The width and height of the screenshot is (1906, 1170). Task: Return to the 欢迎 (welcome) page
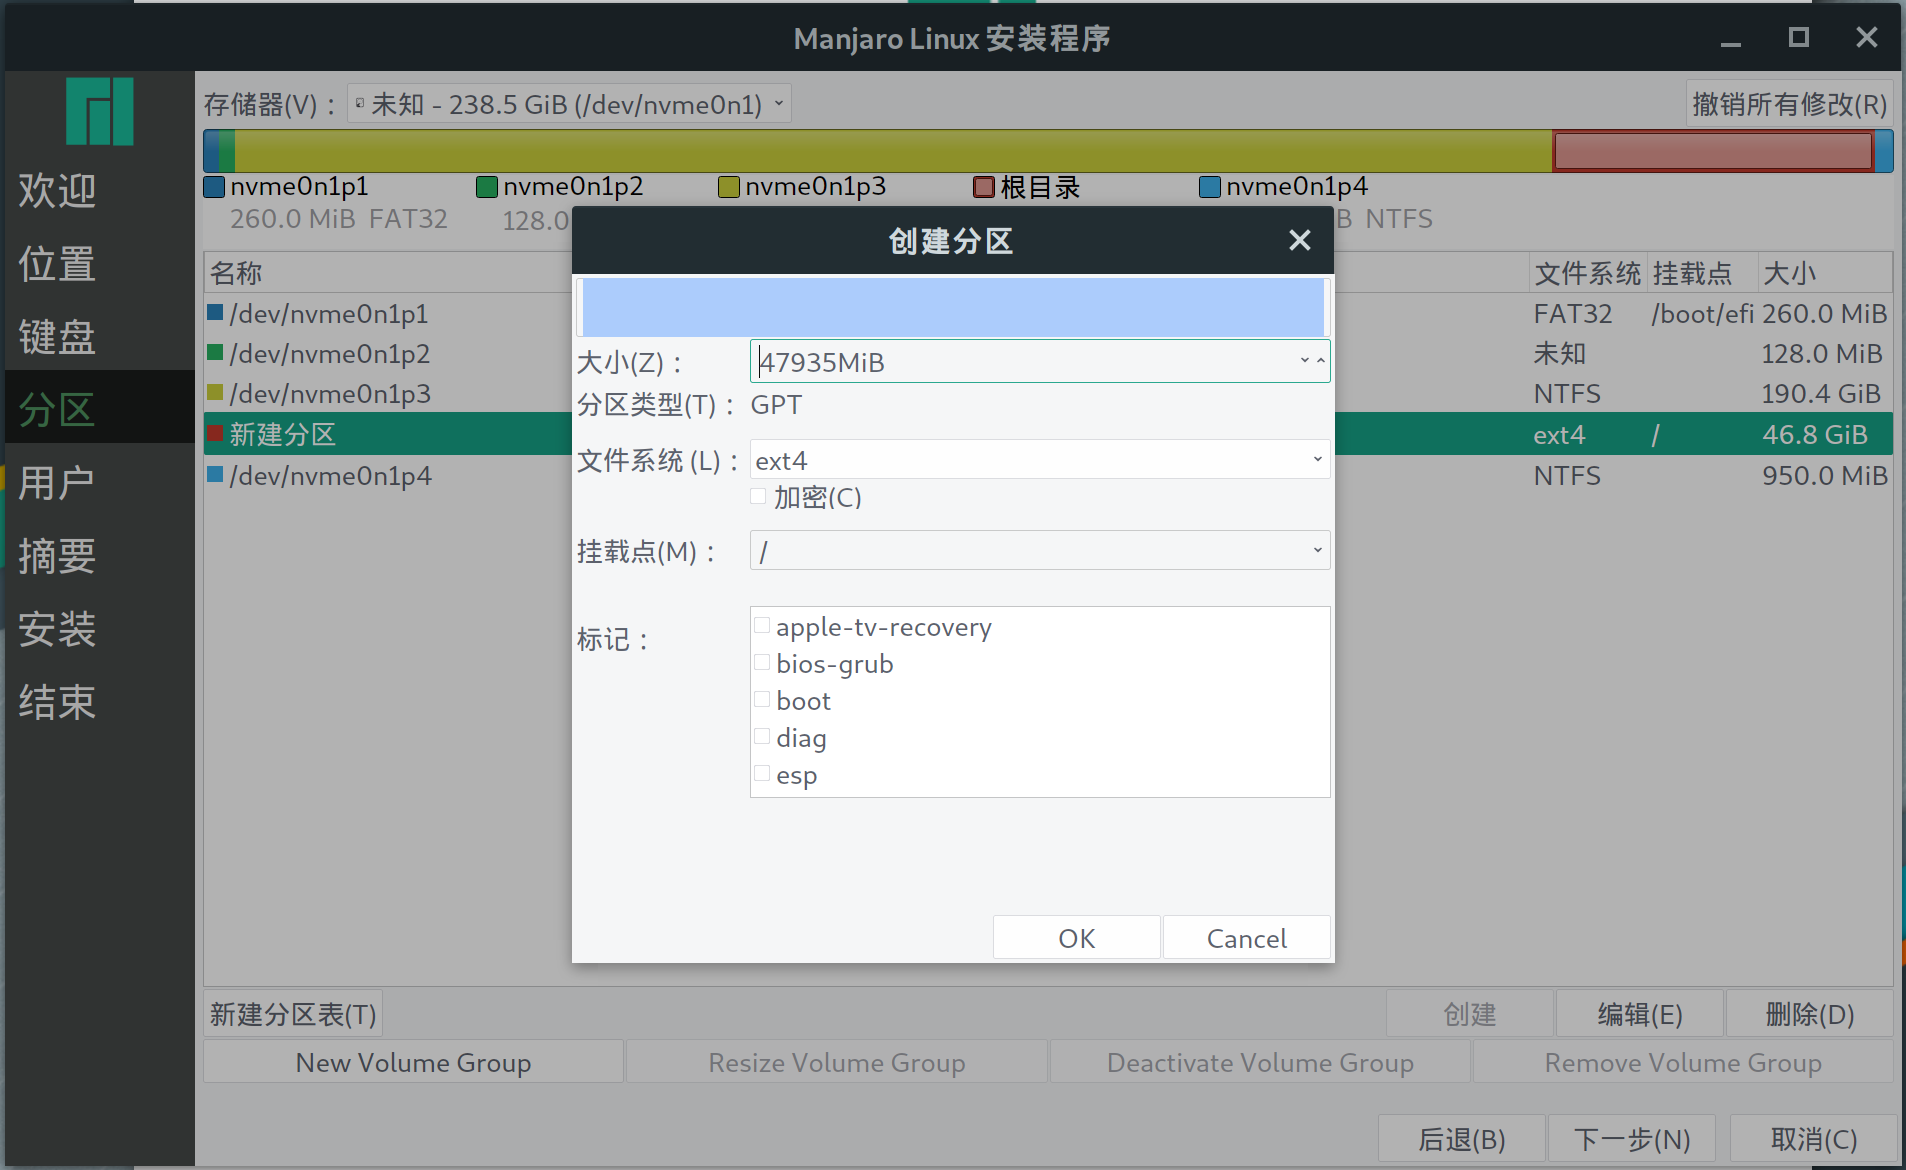point(55,190)
